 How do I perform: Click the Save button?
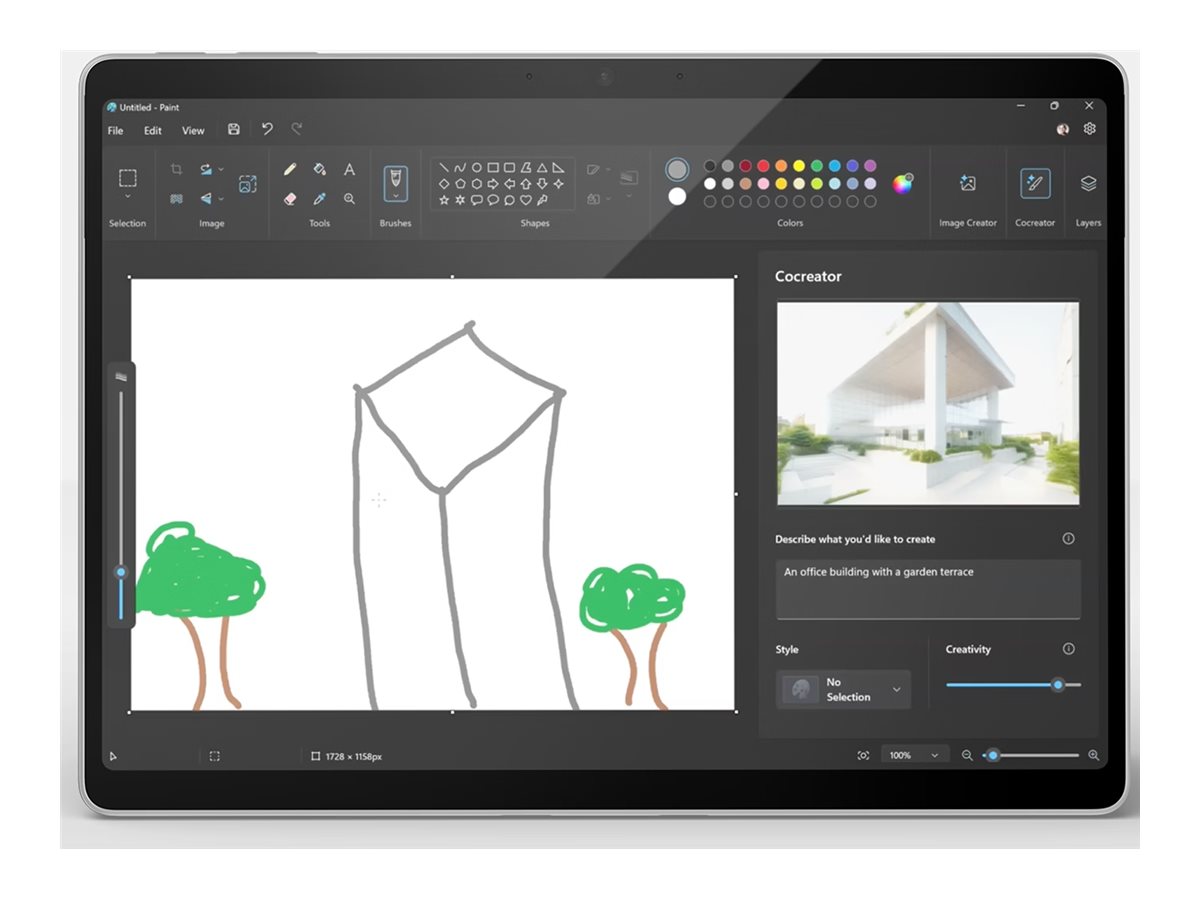(x=233, y=129)
